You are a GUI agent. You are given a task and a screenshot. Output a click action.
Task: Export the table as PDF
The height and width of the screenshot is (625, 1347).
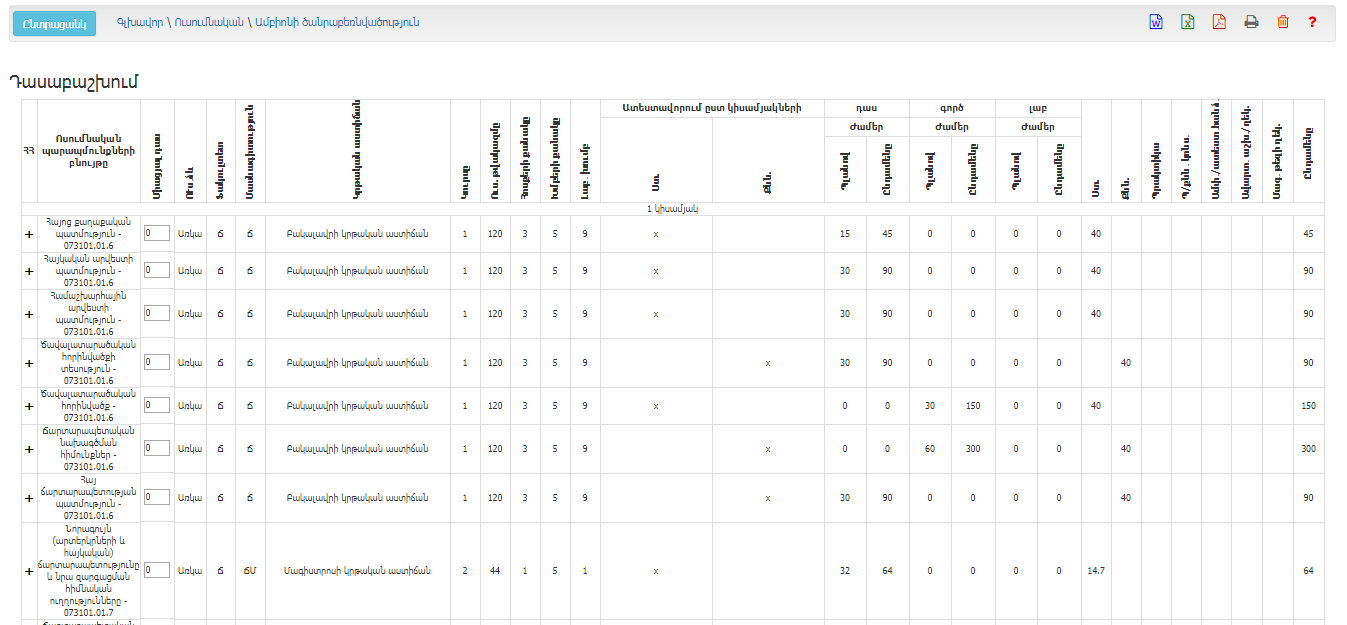click(1219, 22)
